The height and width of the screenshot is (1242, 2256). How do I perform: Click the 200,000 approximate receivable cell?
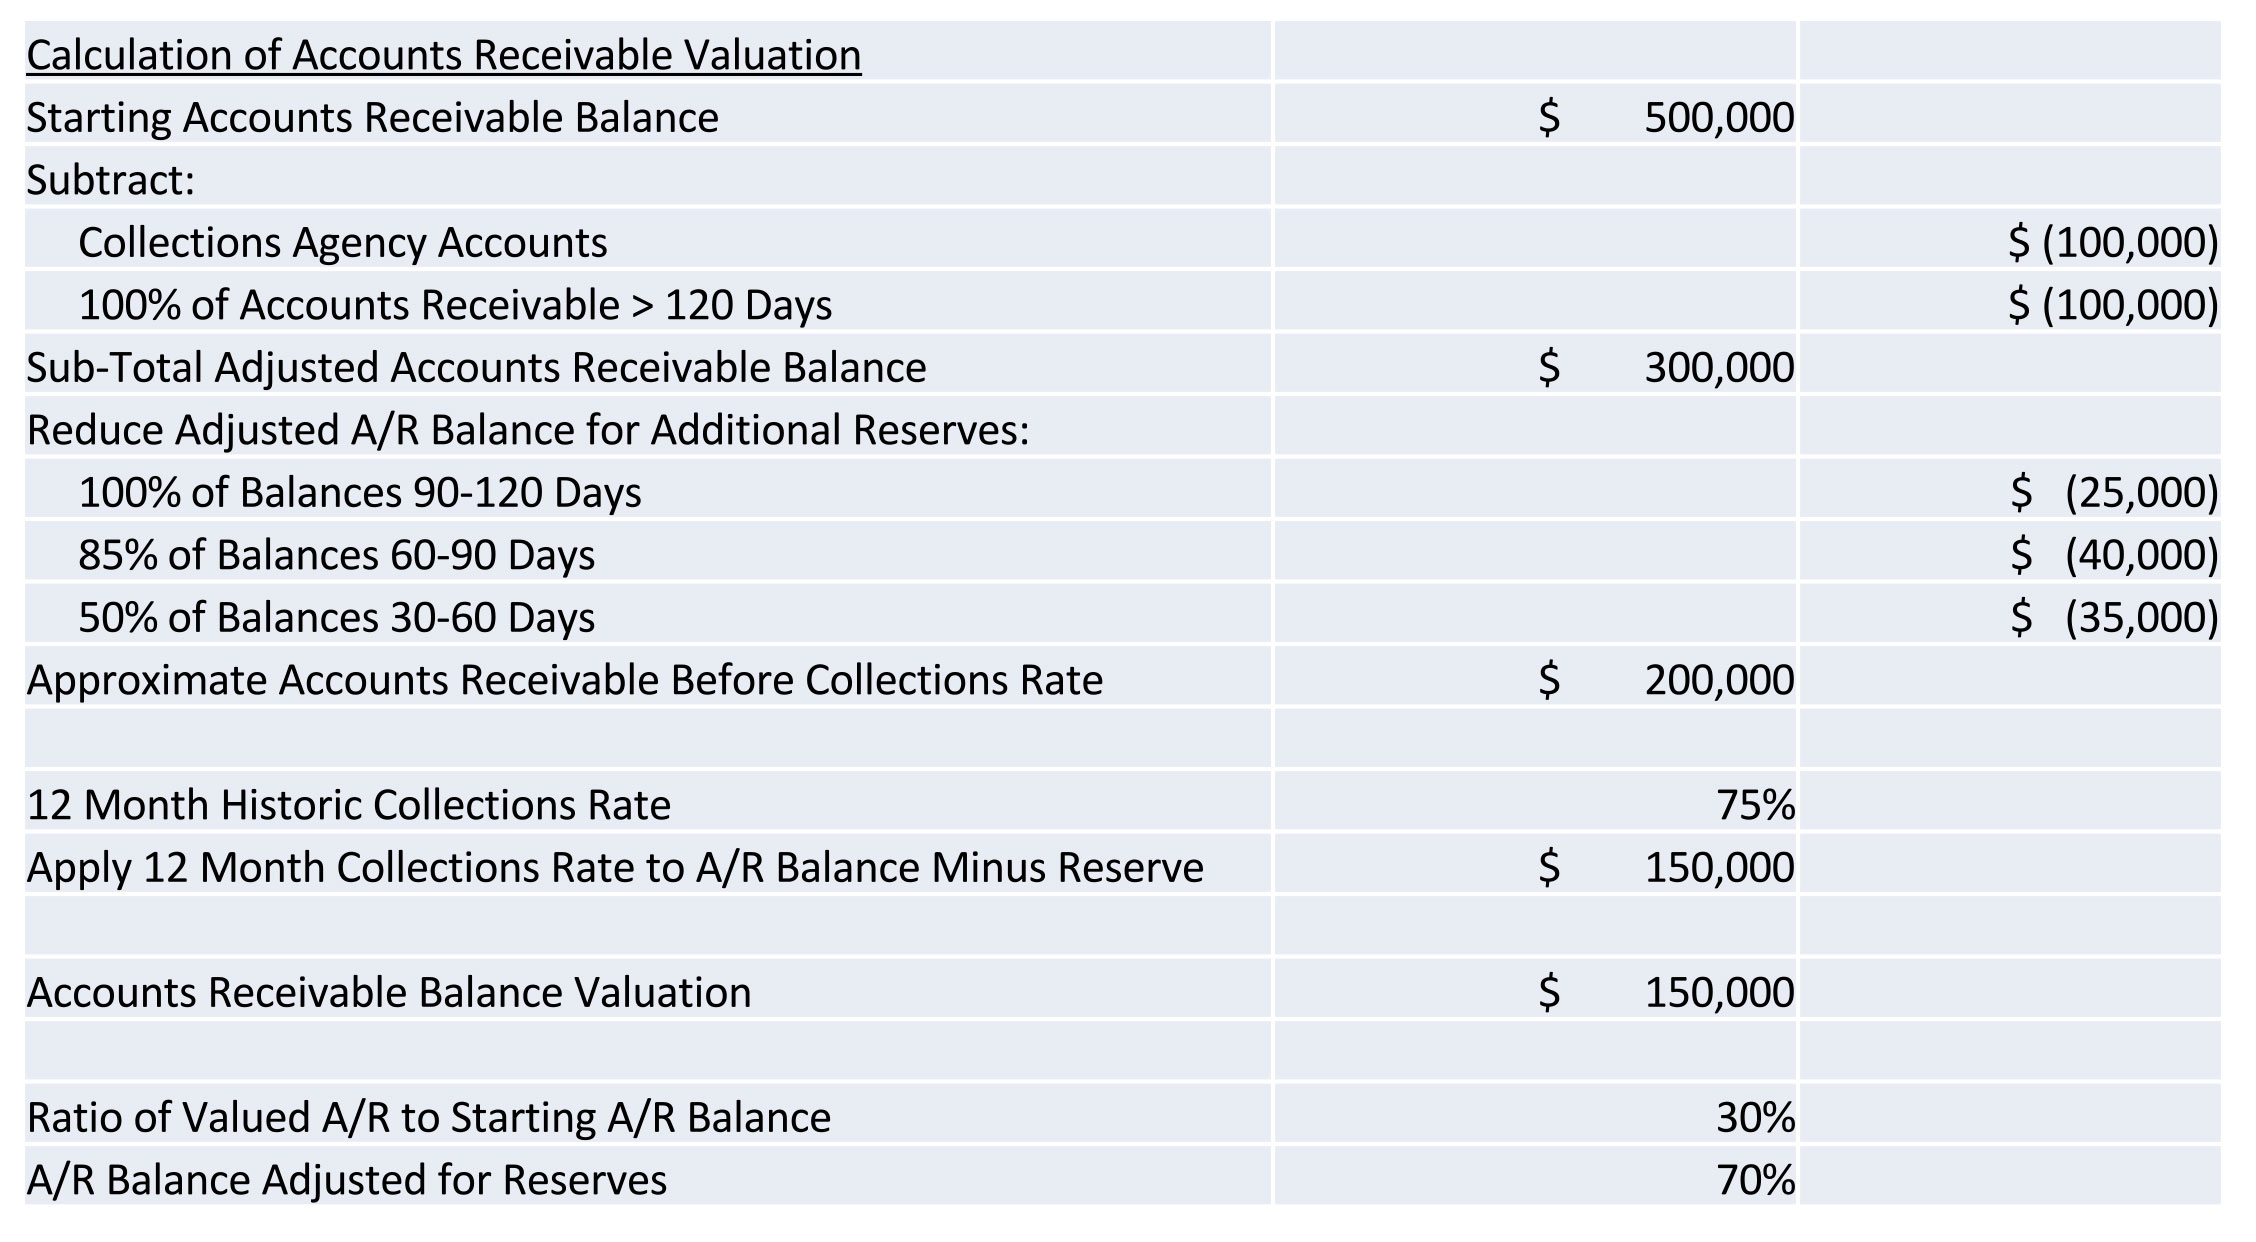click(1536, 680)
